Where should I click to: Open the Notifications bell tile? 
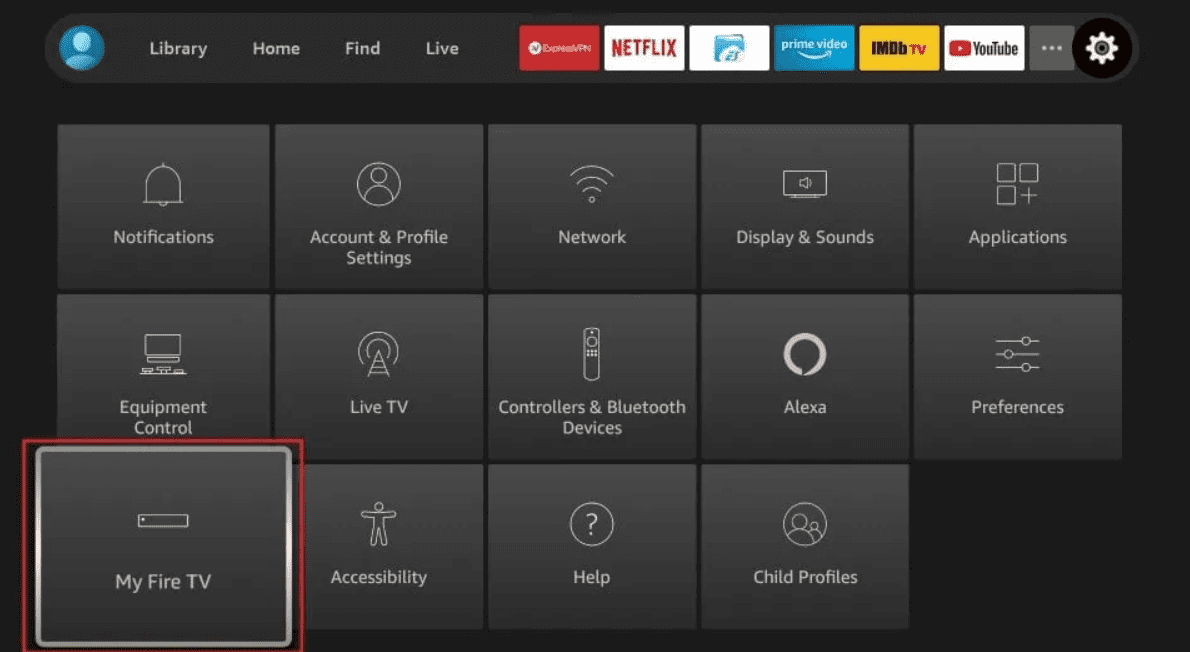coord(163,206)
